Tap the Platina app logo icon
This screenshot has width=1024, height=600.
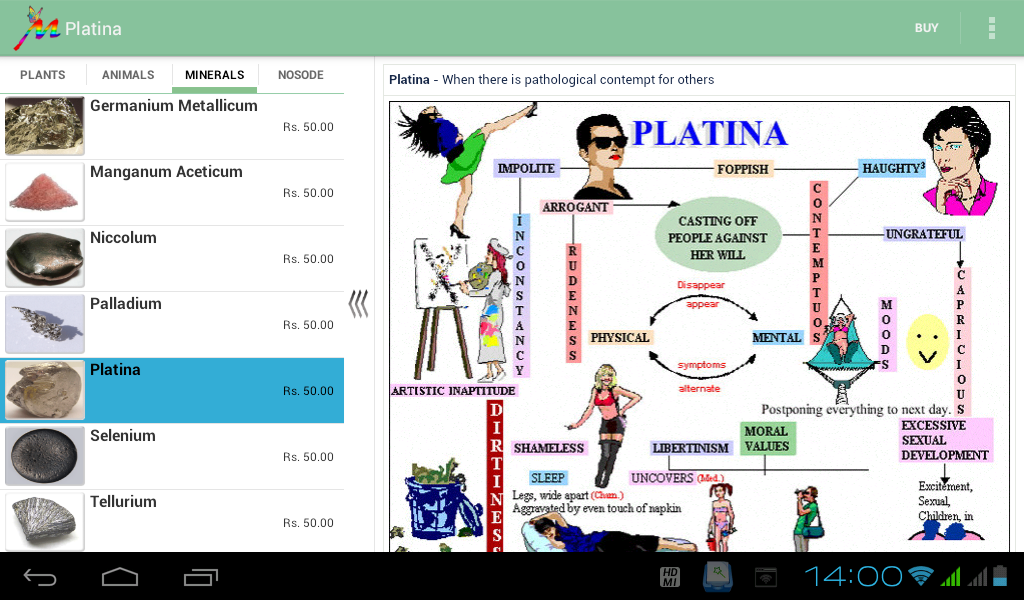click(x=36, y=28)
